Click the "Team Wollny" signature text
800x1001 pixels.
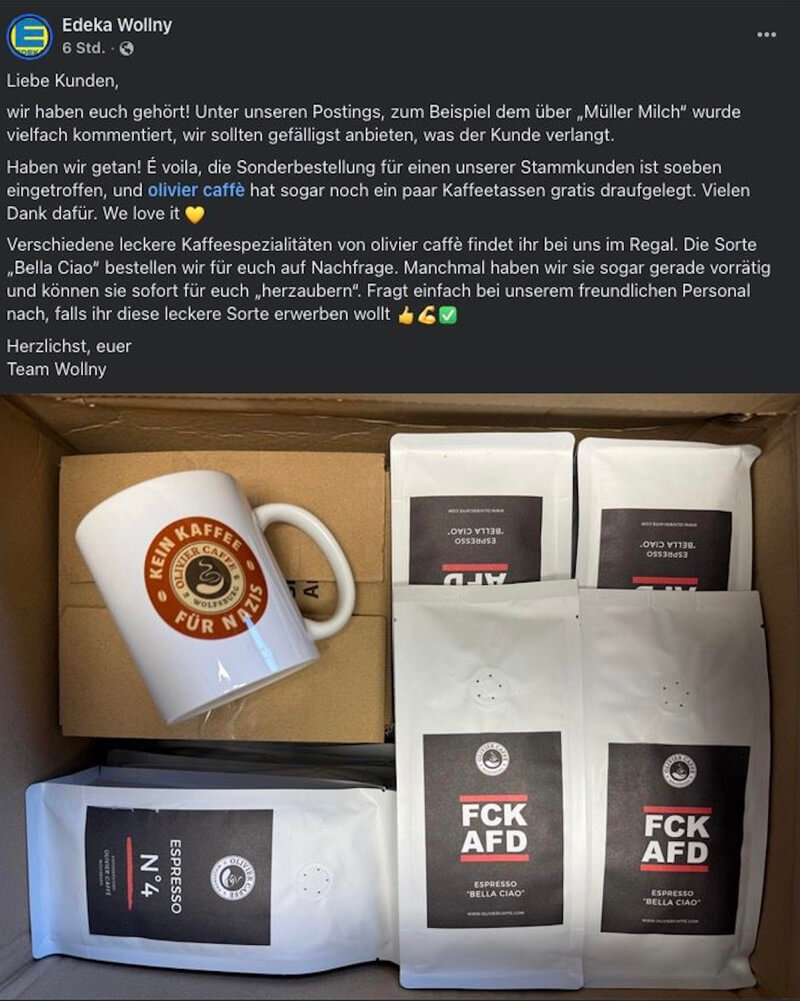click(x=56, y=370)
